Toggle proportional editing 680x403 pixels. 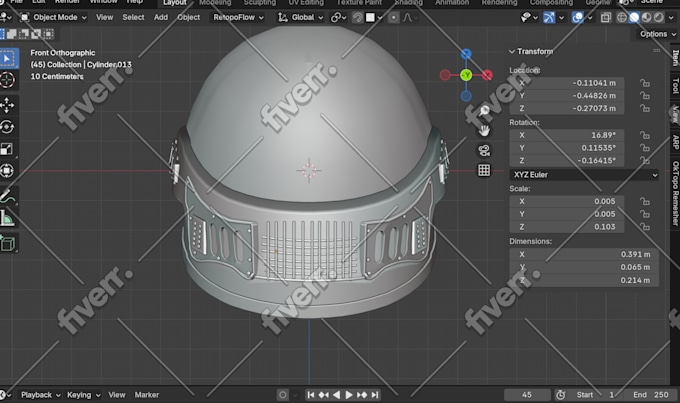coord(393,17)
